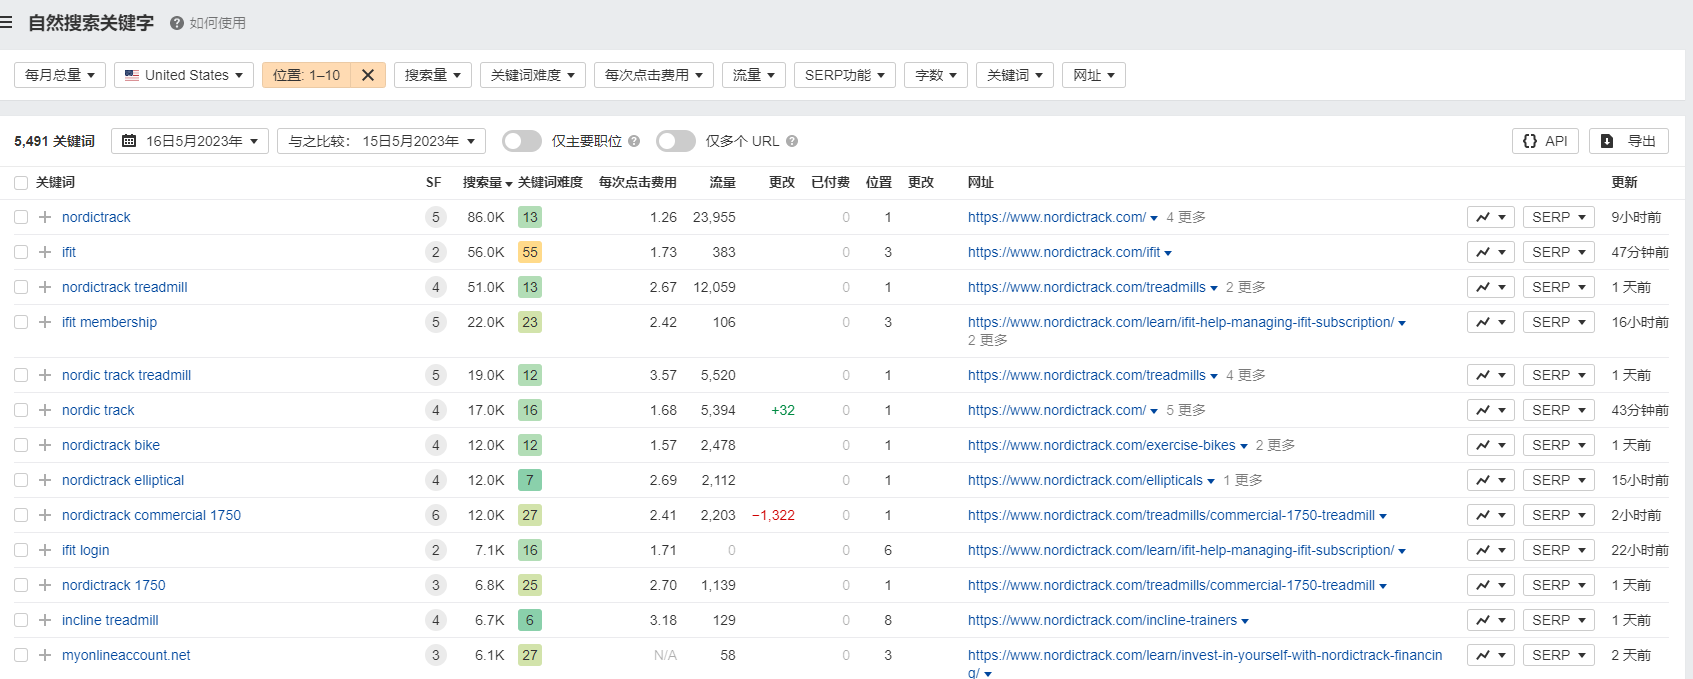Add ifit membership with plus icon
Viewport: 1693px width, 679px height.
(x=45, y=322)
